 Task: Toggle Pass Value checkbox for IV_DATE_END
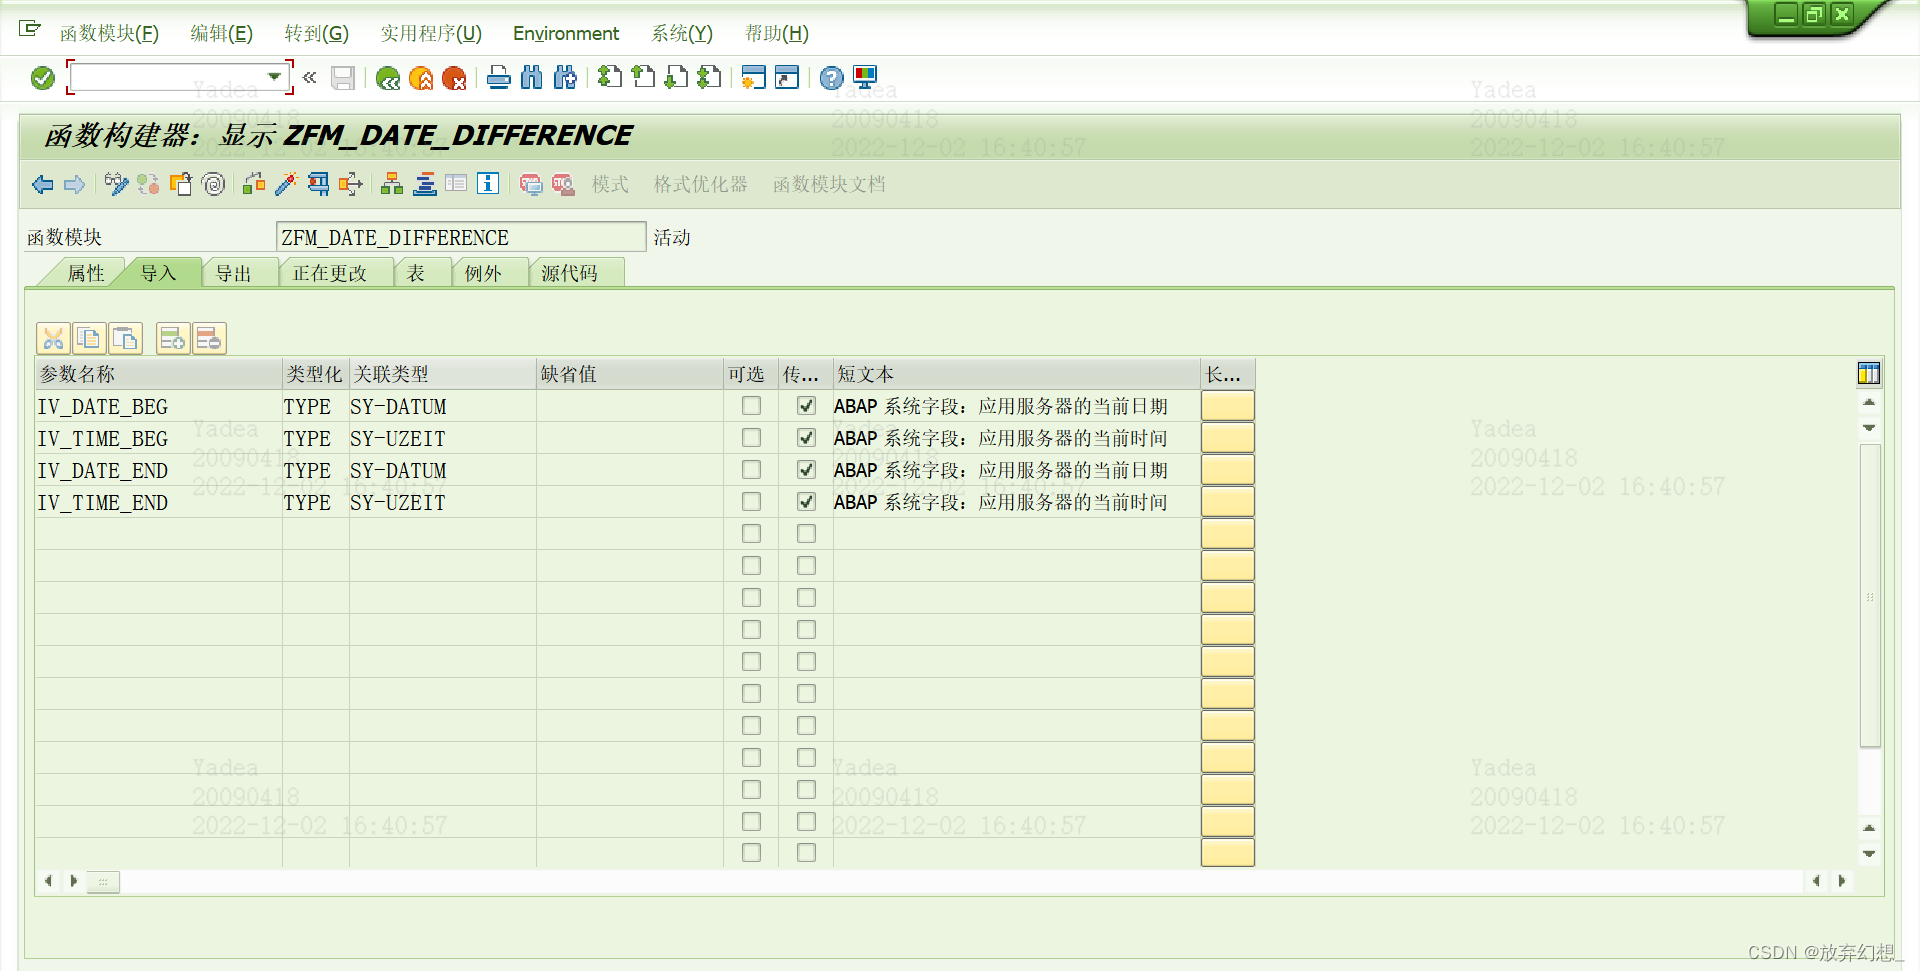point(806,470)
